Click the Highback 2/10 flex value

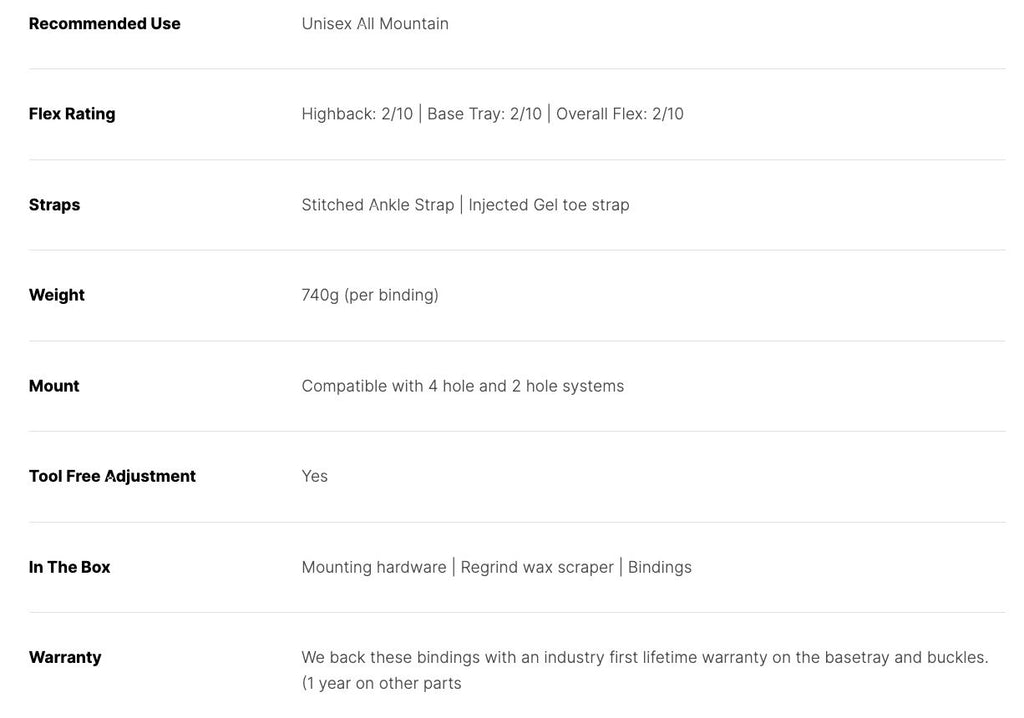(x=357, y=114)
